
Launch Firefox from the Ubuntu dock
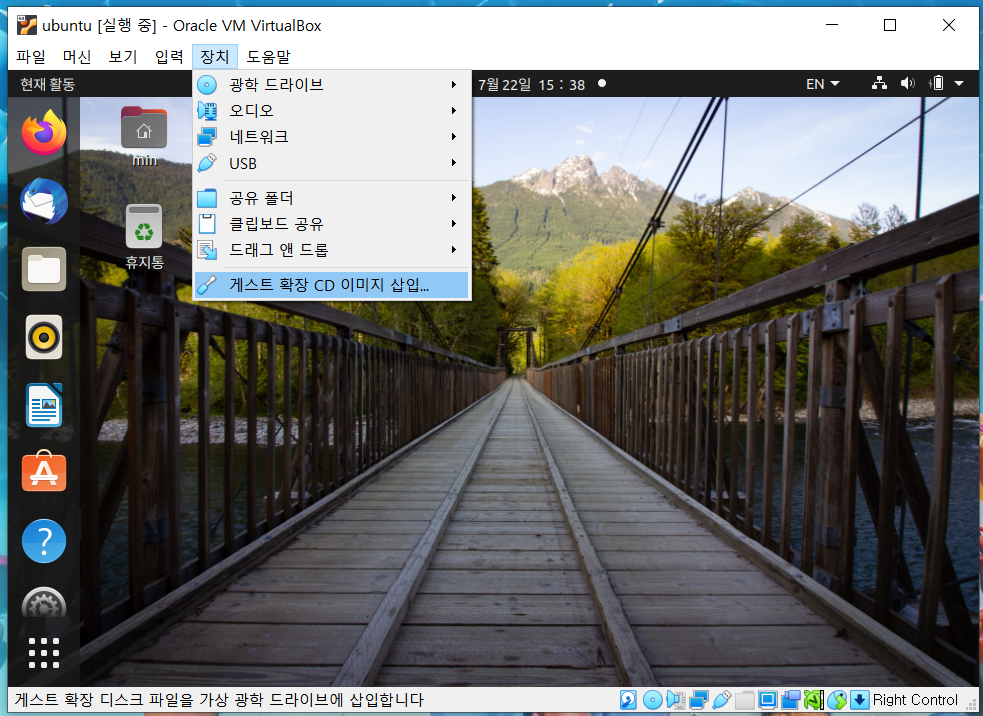(x=44, y=133)
